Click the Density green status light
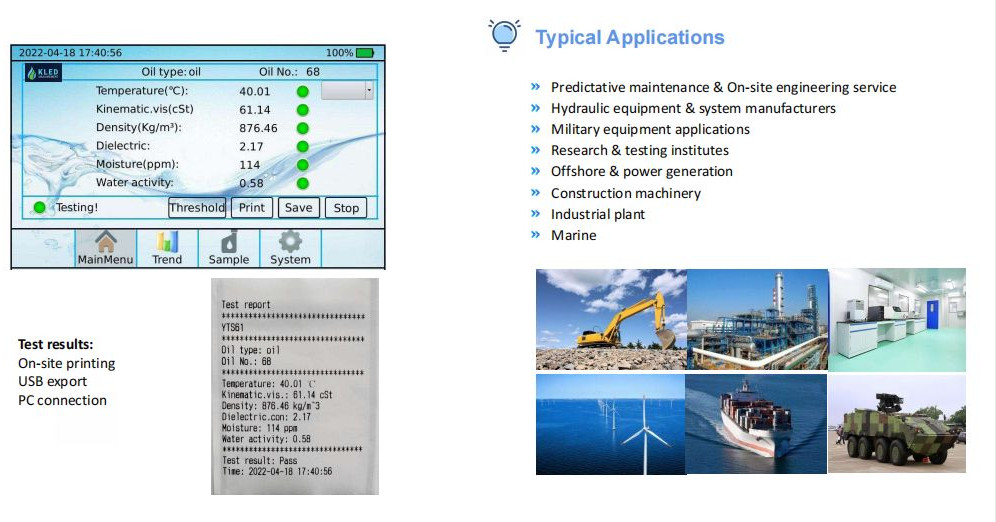Screen dimensions: 996x522 click(302, 128)
